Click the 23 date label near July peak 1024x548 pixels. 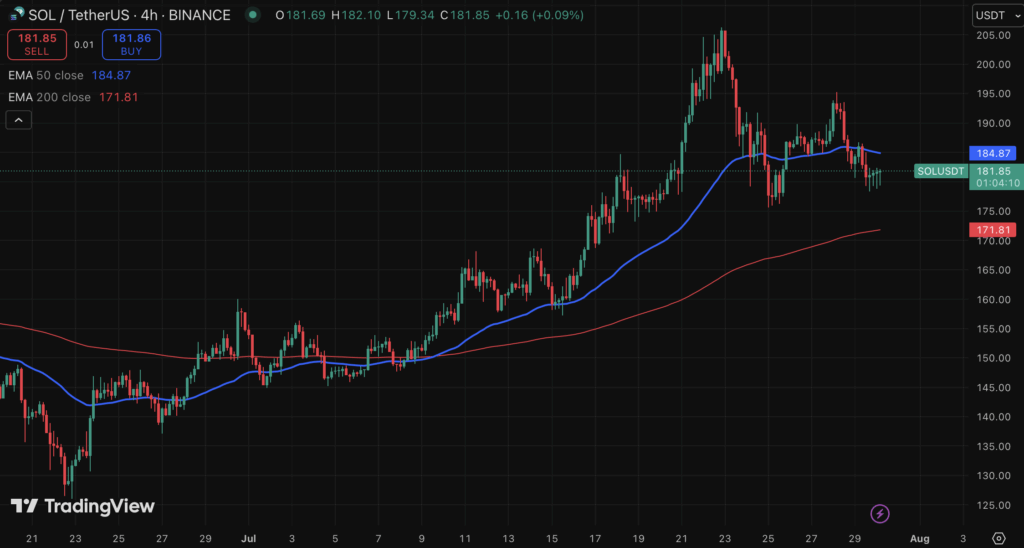point(725,538)
